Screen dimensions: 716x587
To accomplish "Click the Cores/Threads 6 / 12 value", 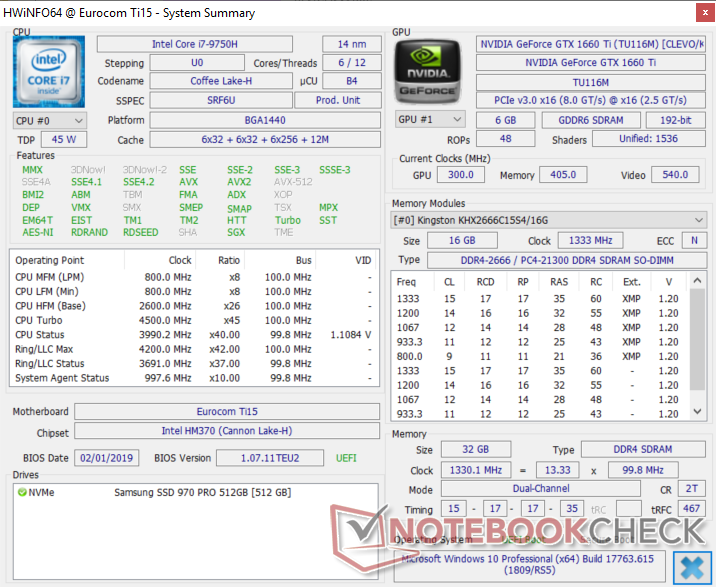I will (352, 63).
